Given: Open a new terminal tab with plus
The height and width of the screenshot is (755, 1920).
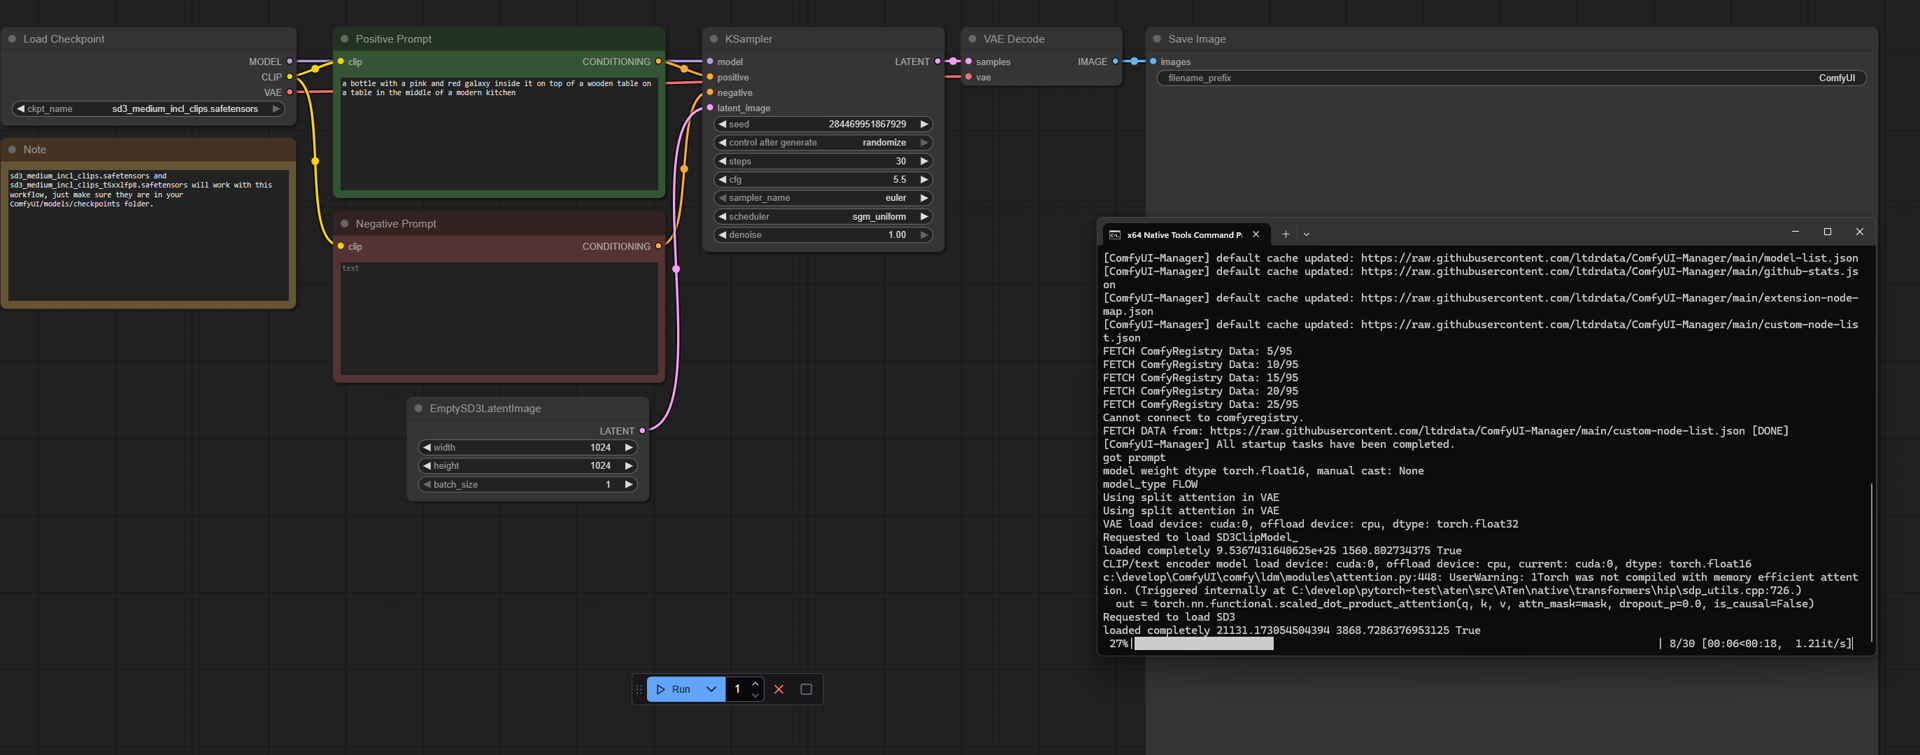Looking at the screenshot, I should pyautogui.click(x=1286, y=235).
